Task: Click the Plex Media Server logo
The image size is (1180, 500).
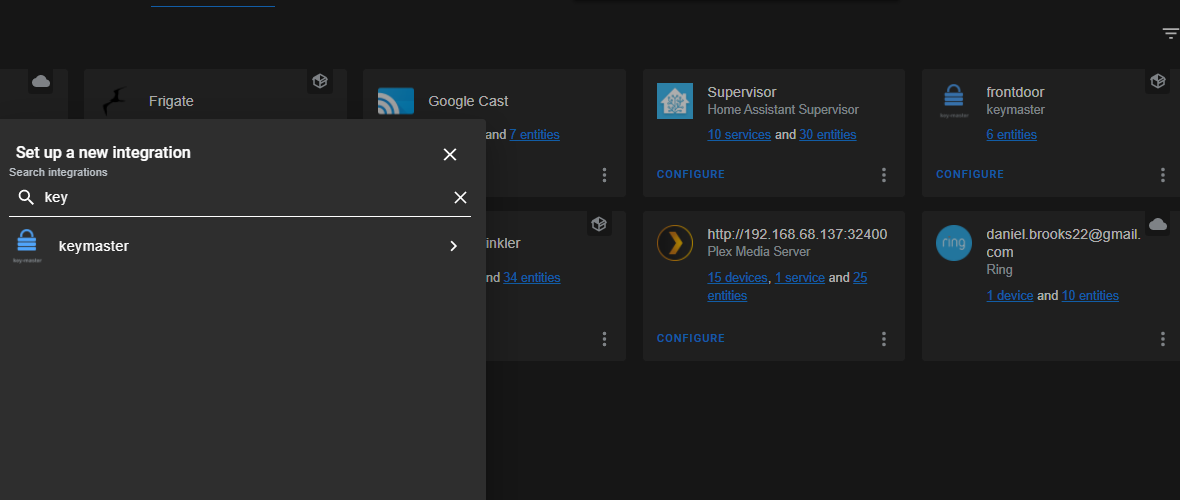Action: point(675,242)
